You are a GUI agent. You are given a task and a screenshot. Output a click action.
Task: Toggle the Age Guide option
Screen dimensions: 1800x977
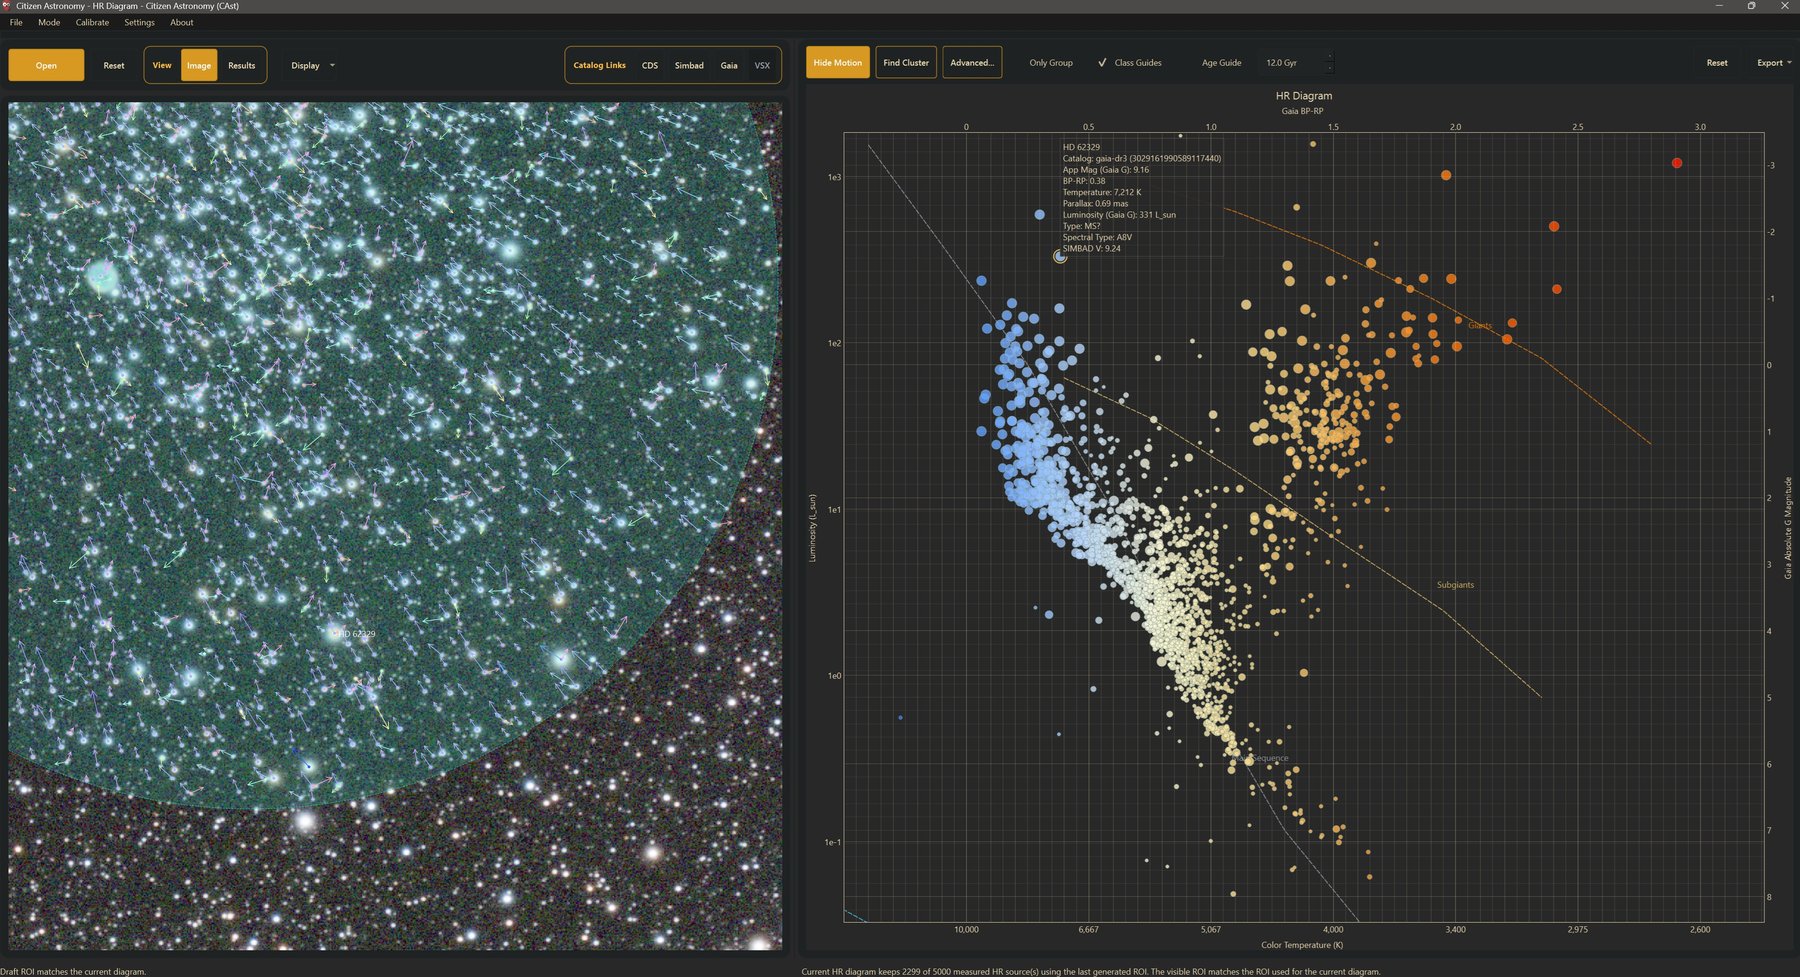(x=1221, y=63)
